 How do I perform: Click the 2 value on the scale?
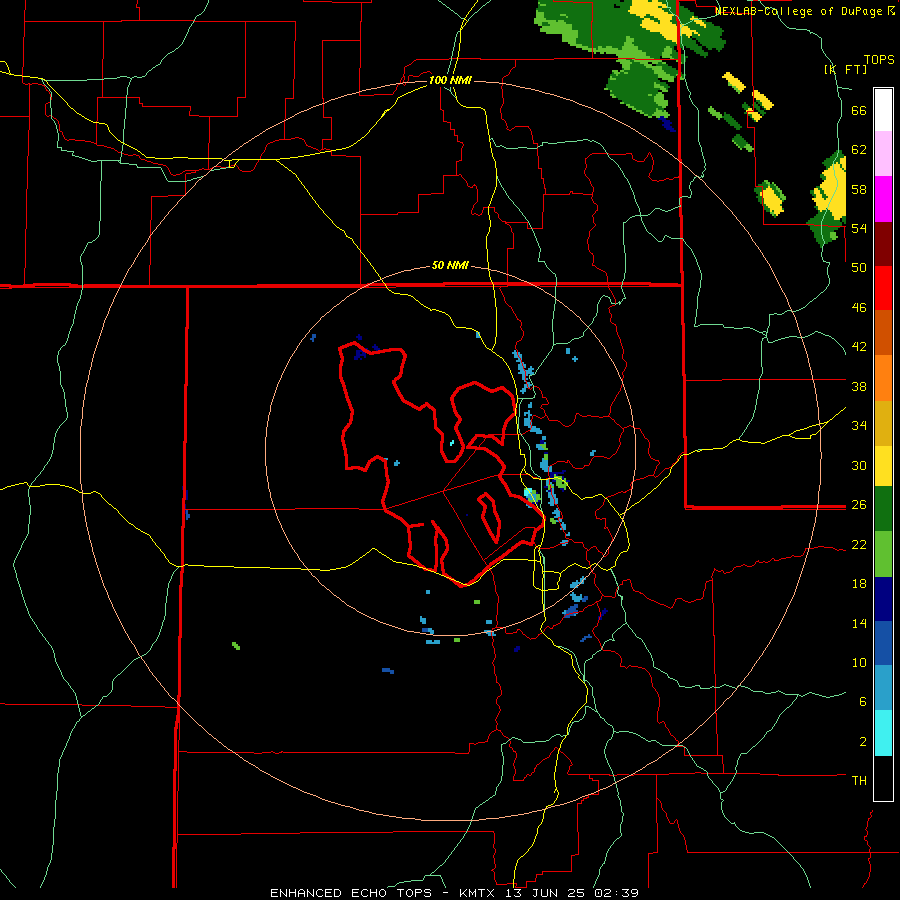coord(863,742)
